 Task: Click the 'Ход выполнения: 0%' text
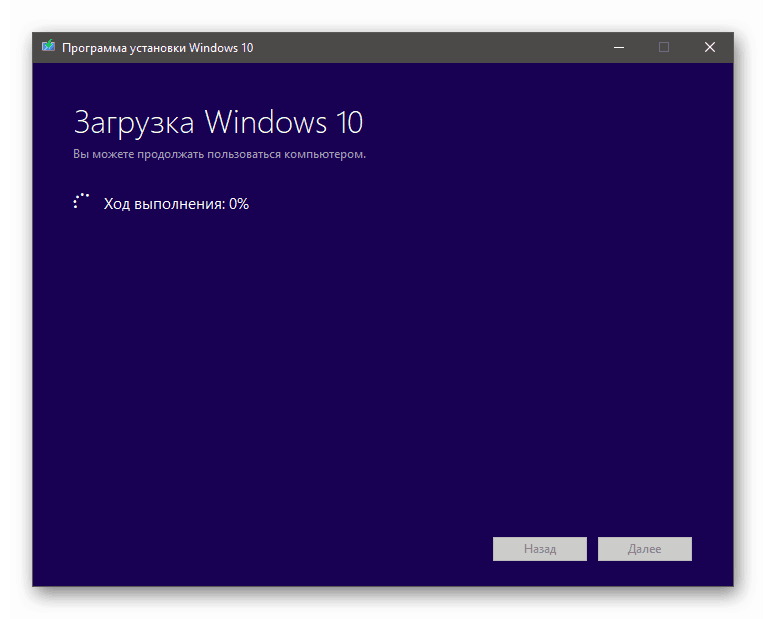[x=176, y=204]
